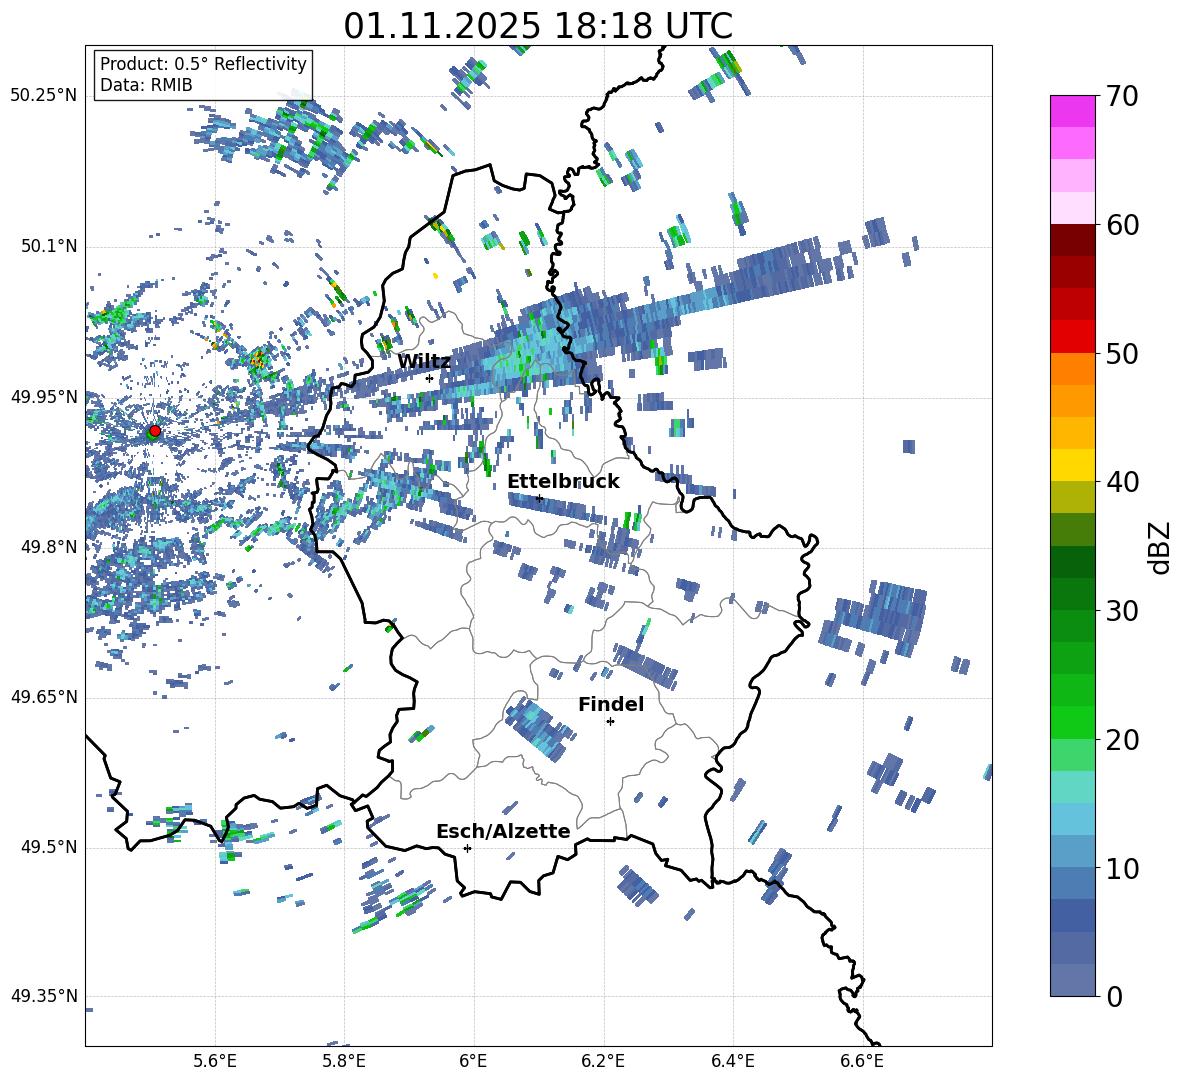Image resolution: width=1184 pixels, height=1081 pixels.
Task: Click the 70 tick label on colorbar
Action: pos(1122,97)
